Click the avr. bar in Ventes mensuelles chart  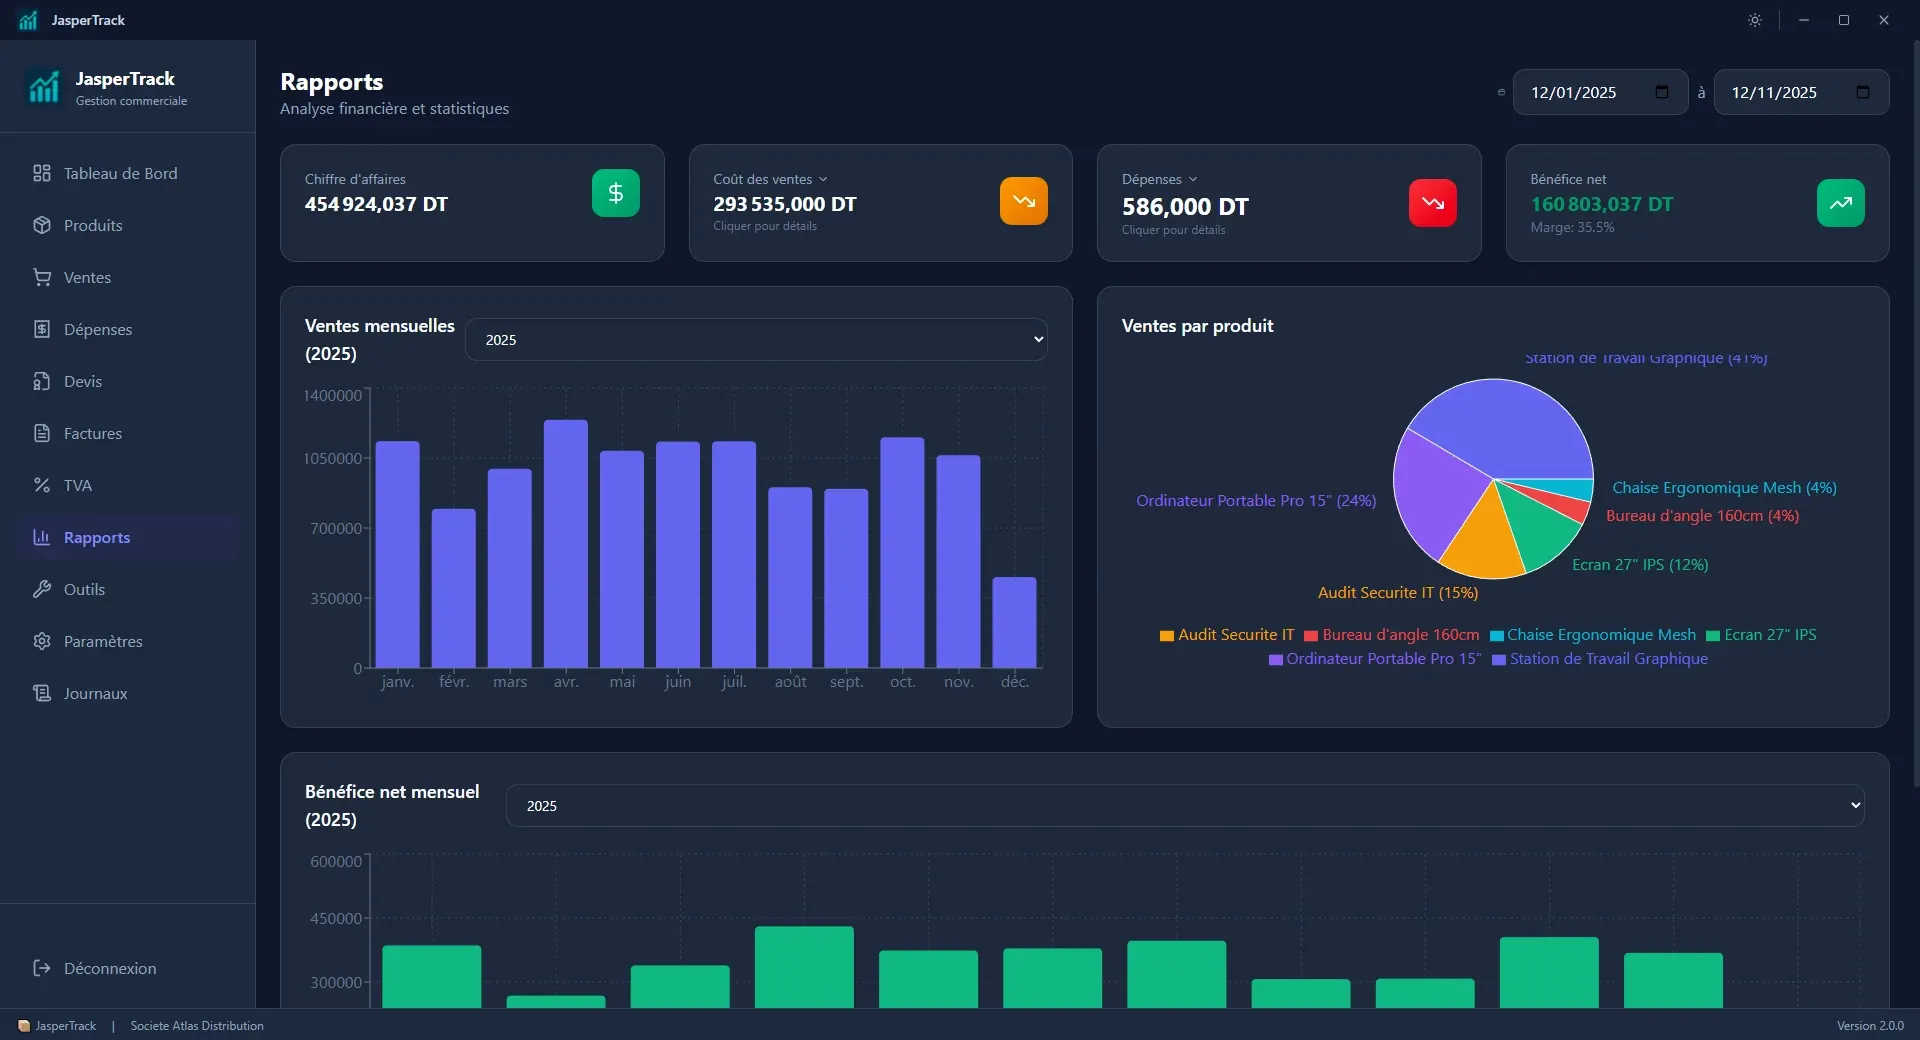[566, 544]
